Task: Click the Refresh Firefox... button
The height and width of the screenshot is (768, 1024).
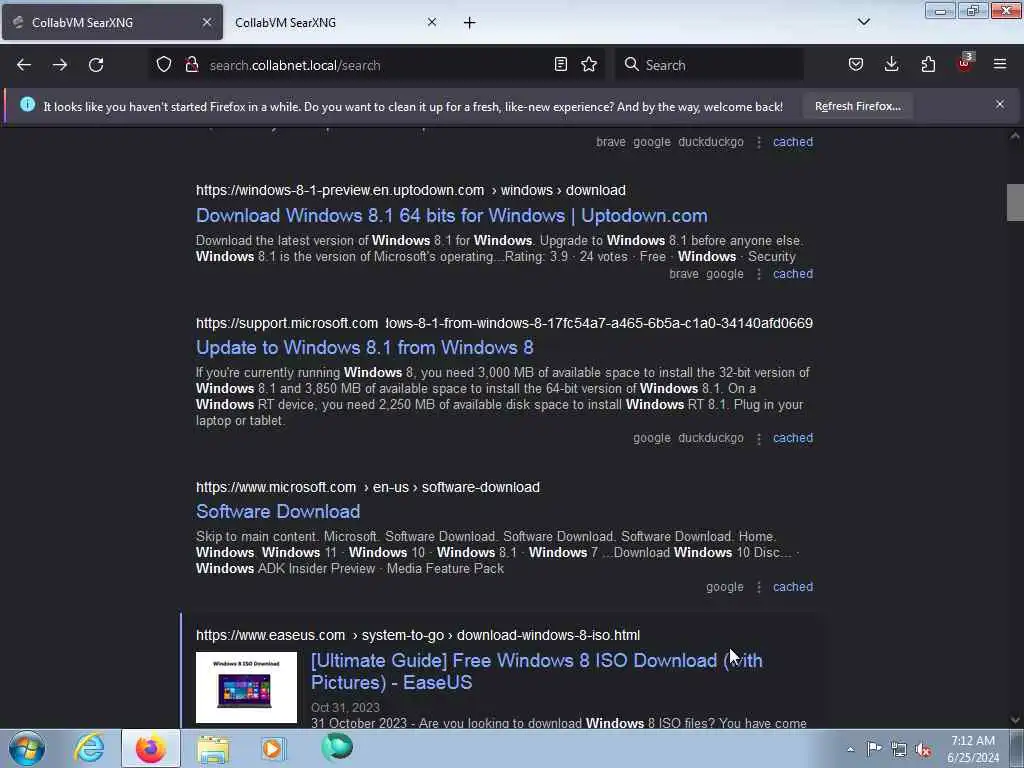Action: coord(857,106)
